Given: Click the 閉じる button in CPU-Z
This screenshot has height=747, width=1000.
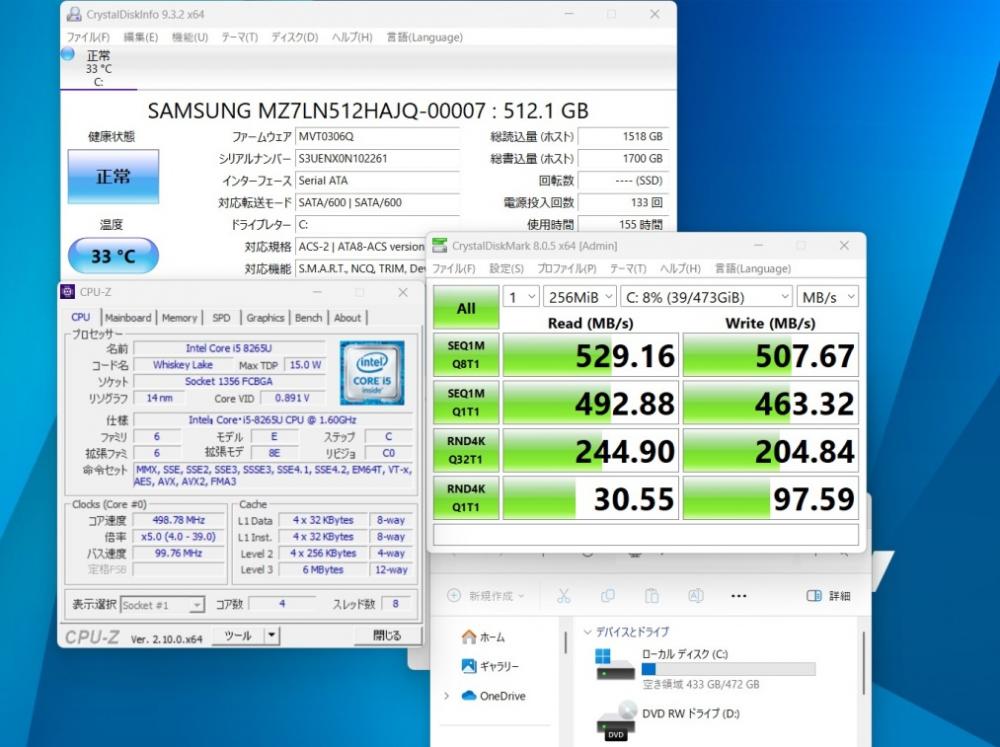Looking at the screenshot, I should point(387,635).
